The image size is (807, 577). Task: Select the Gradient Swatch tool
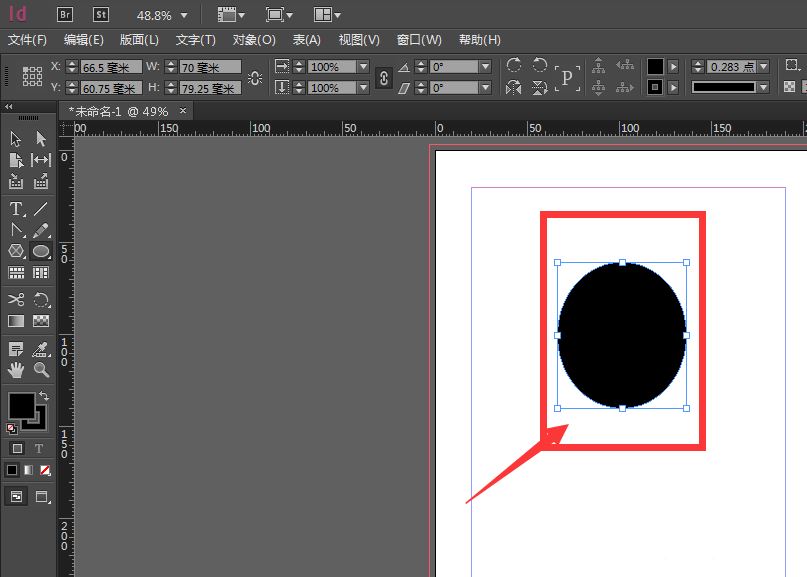16,321
